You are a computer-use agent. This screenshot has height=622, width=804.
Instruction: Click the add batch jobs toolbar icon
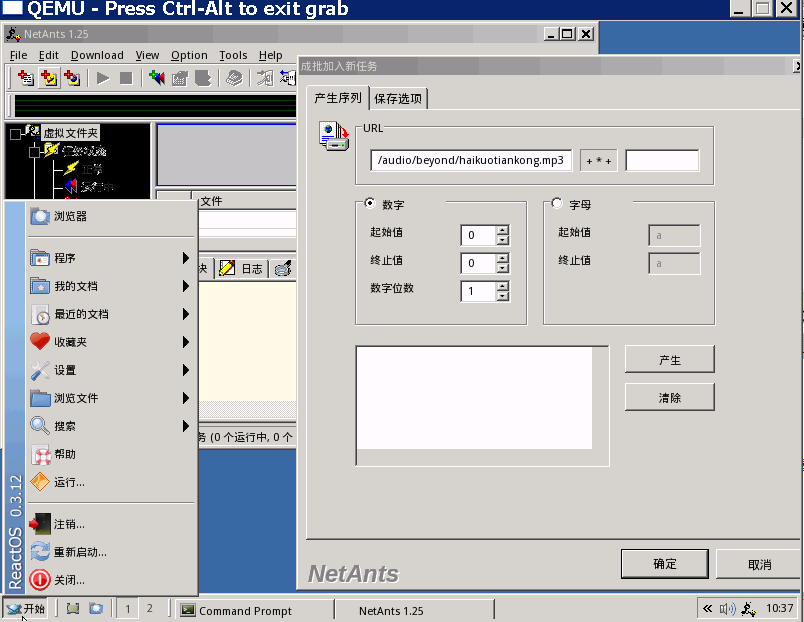tap(49, 78)
